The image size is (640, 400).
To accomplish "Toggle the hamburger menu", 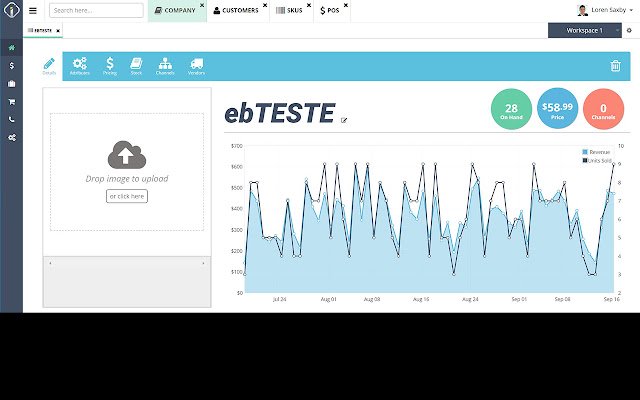I will tap(33, 11).
